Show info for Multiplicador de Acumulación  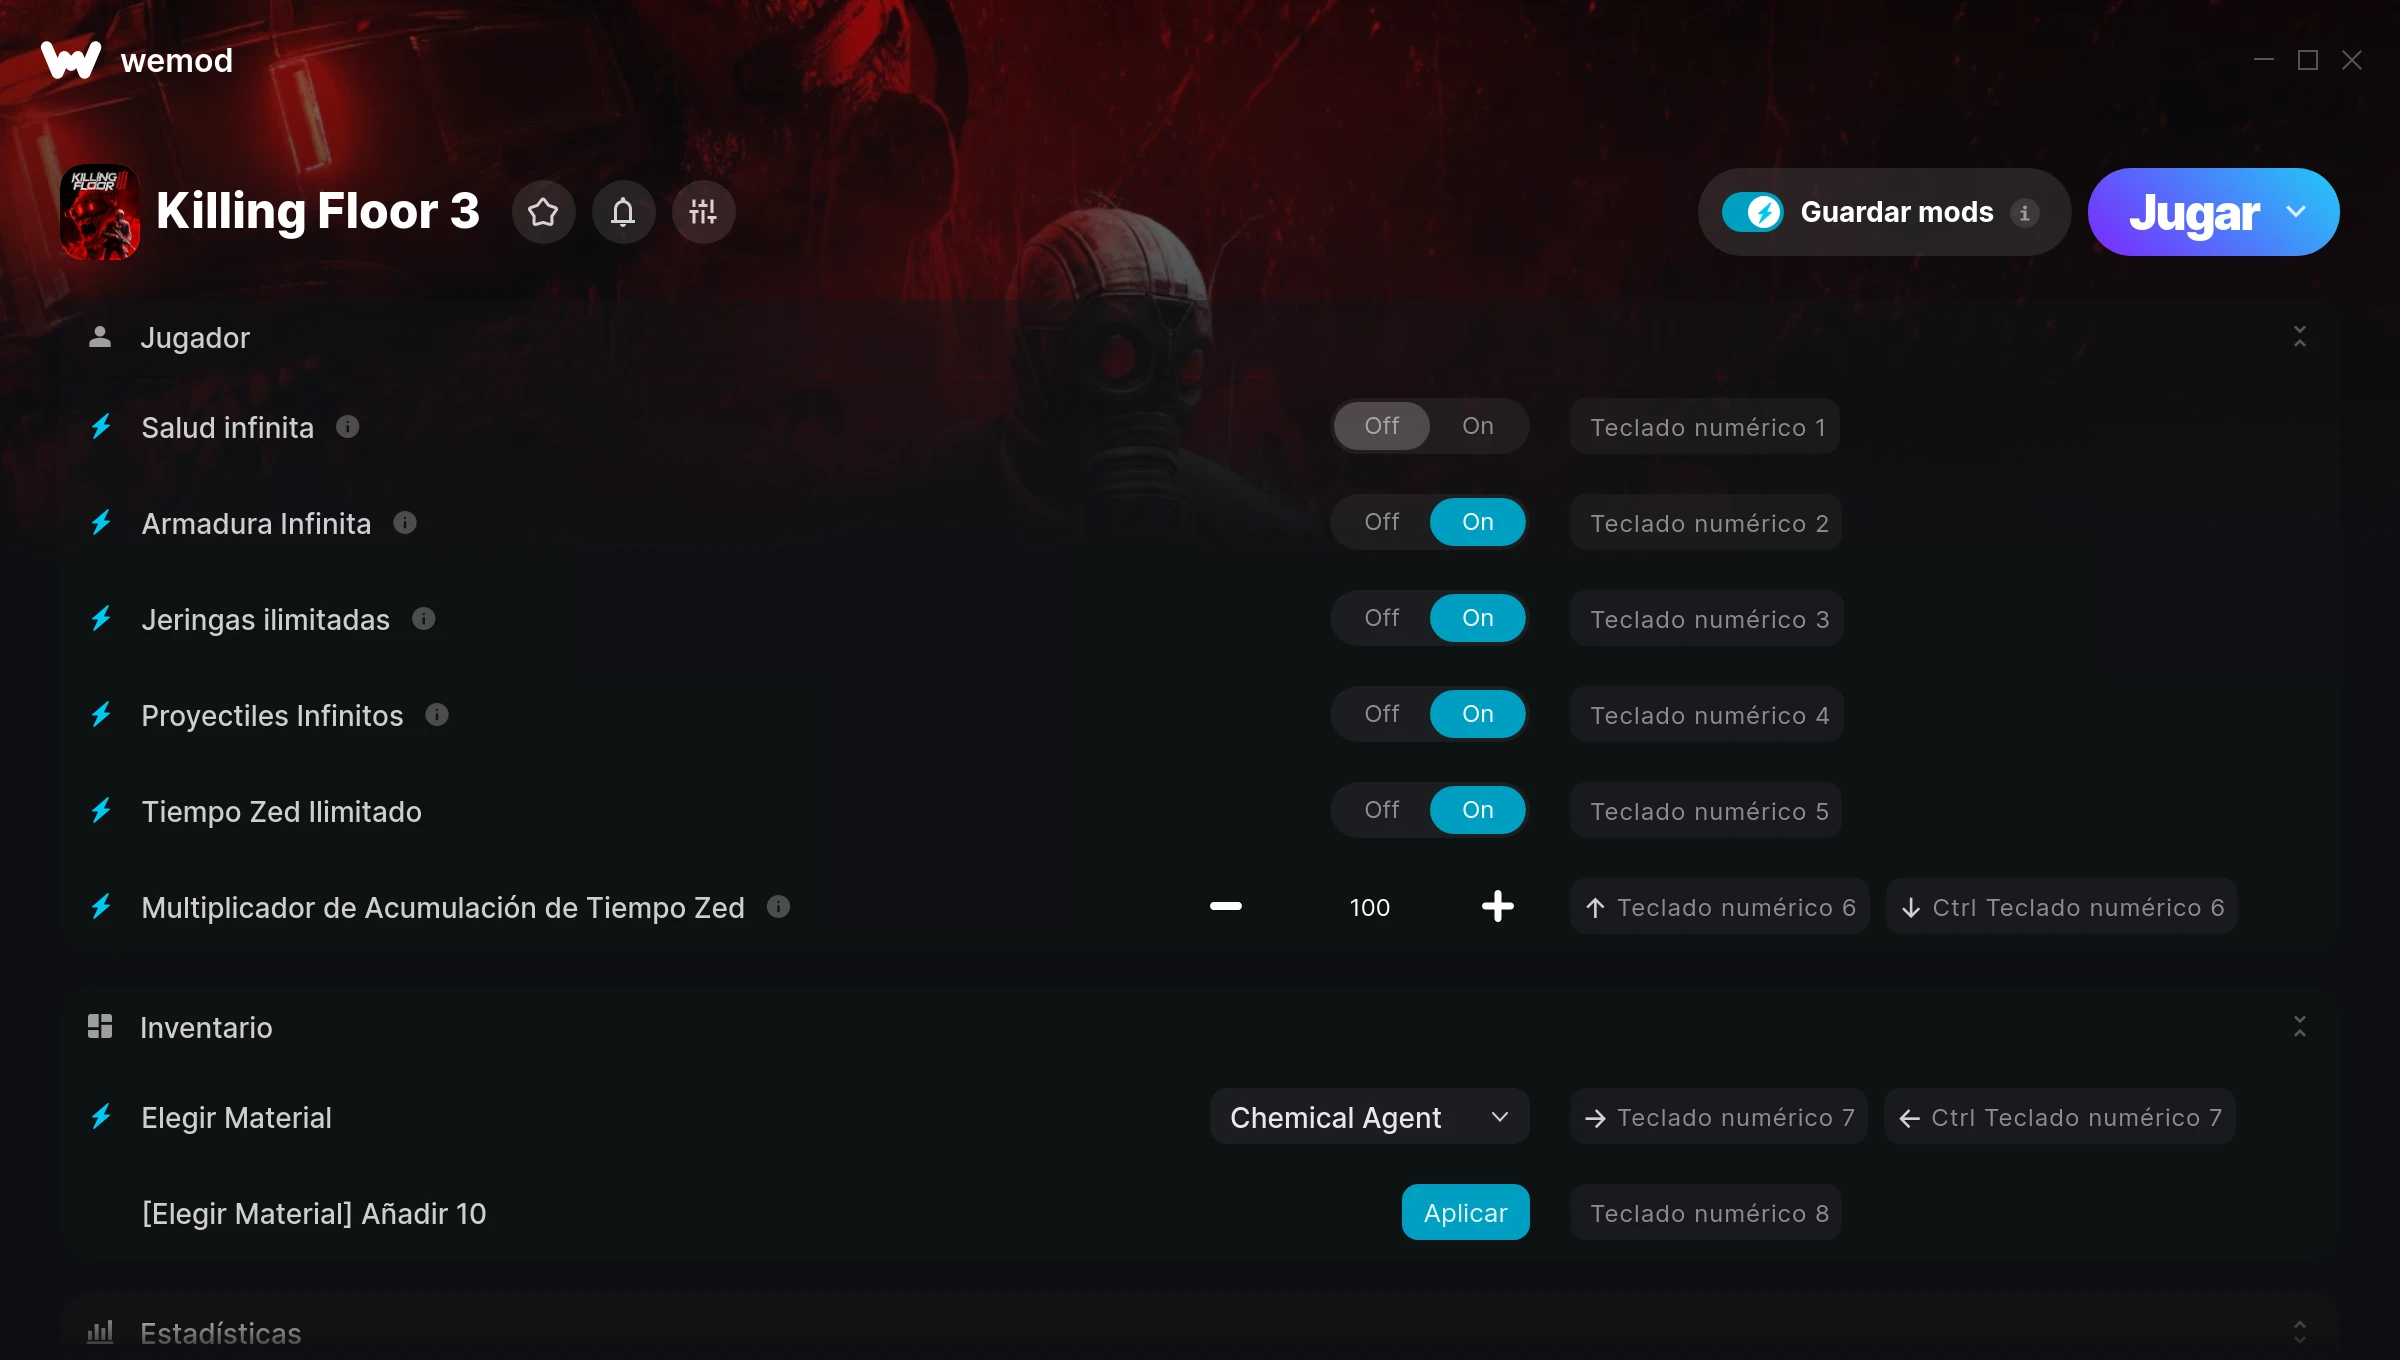pyautogui.click(x=778, y=907)
